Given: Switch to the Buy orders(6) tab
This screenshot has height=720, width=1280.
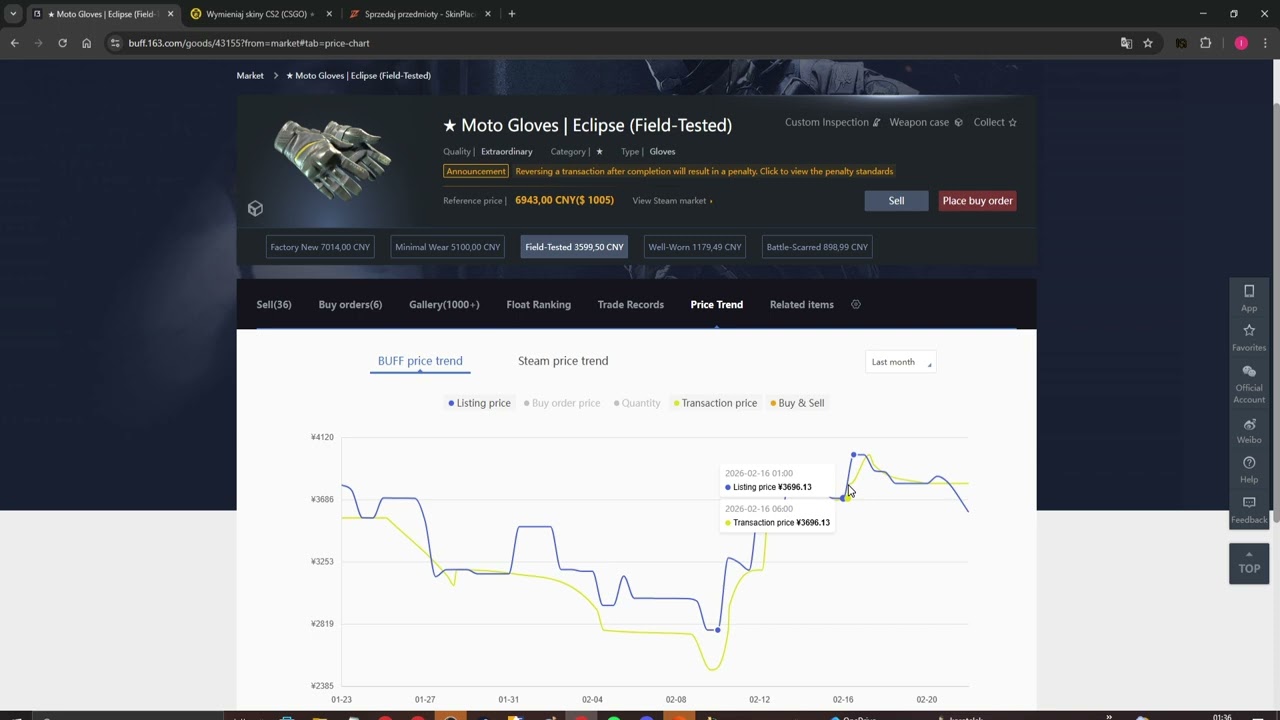Looking at the screenshot, I should coord(350,304).
